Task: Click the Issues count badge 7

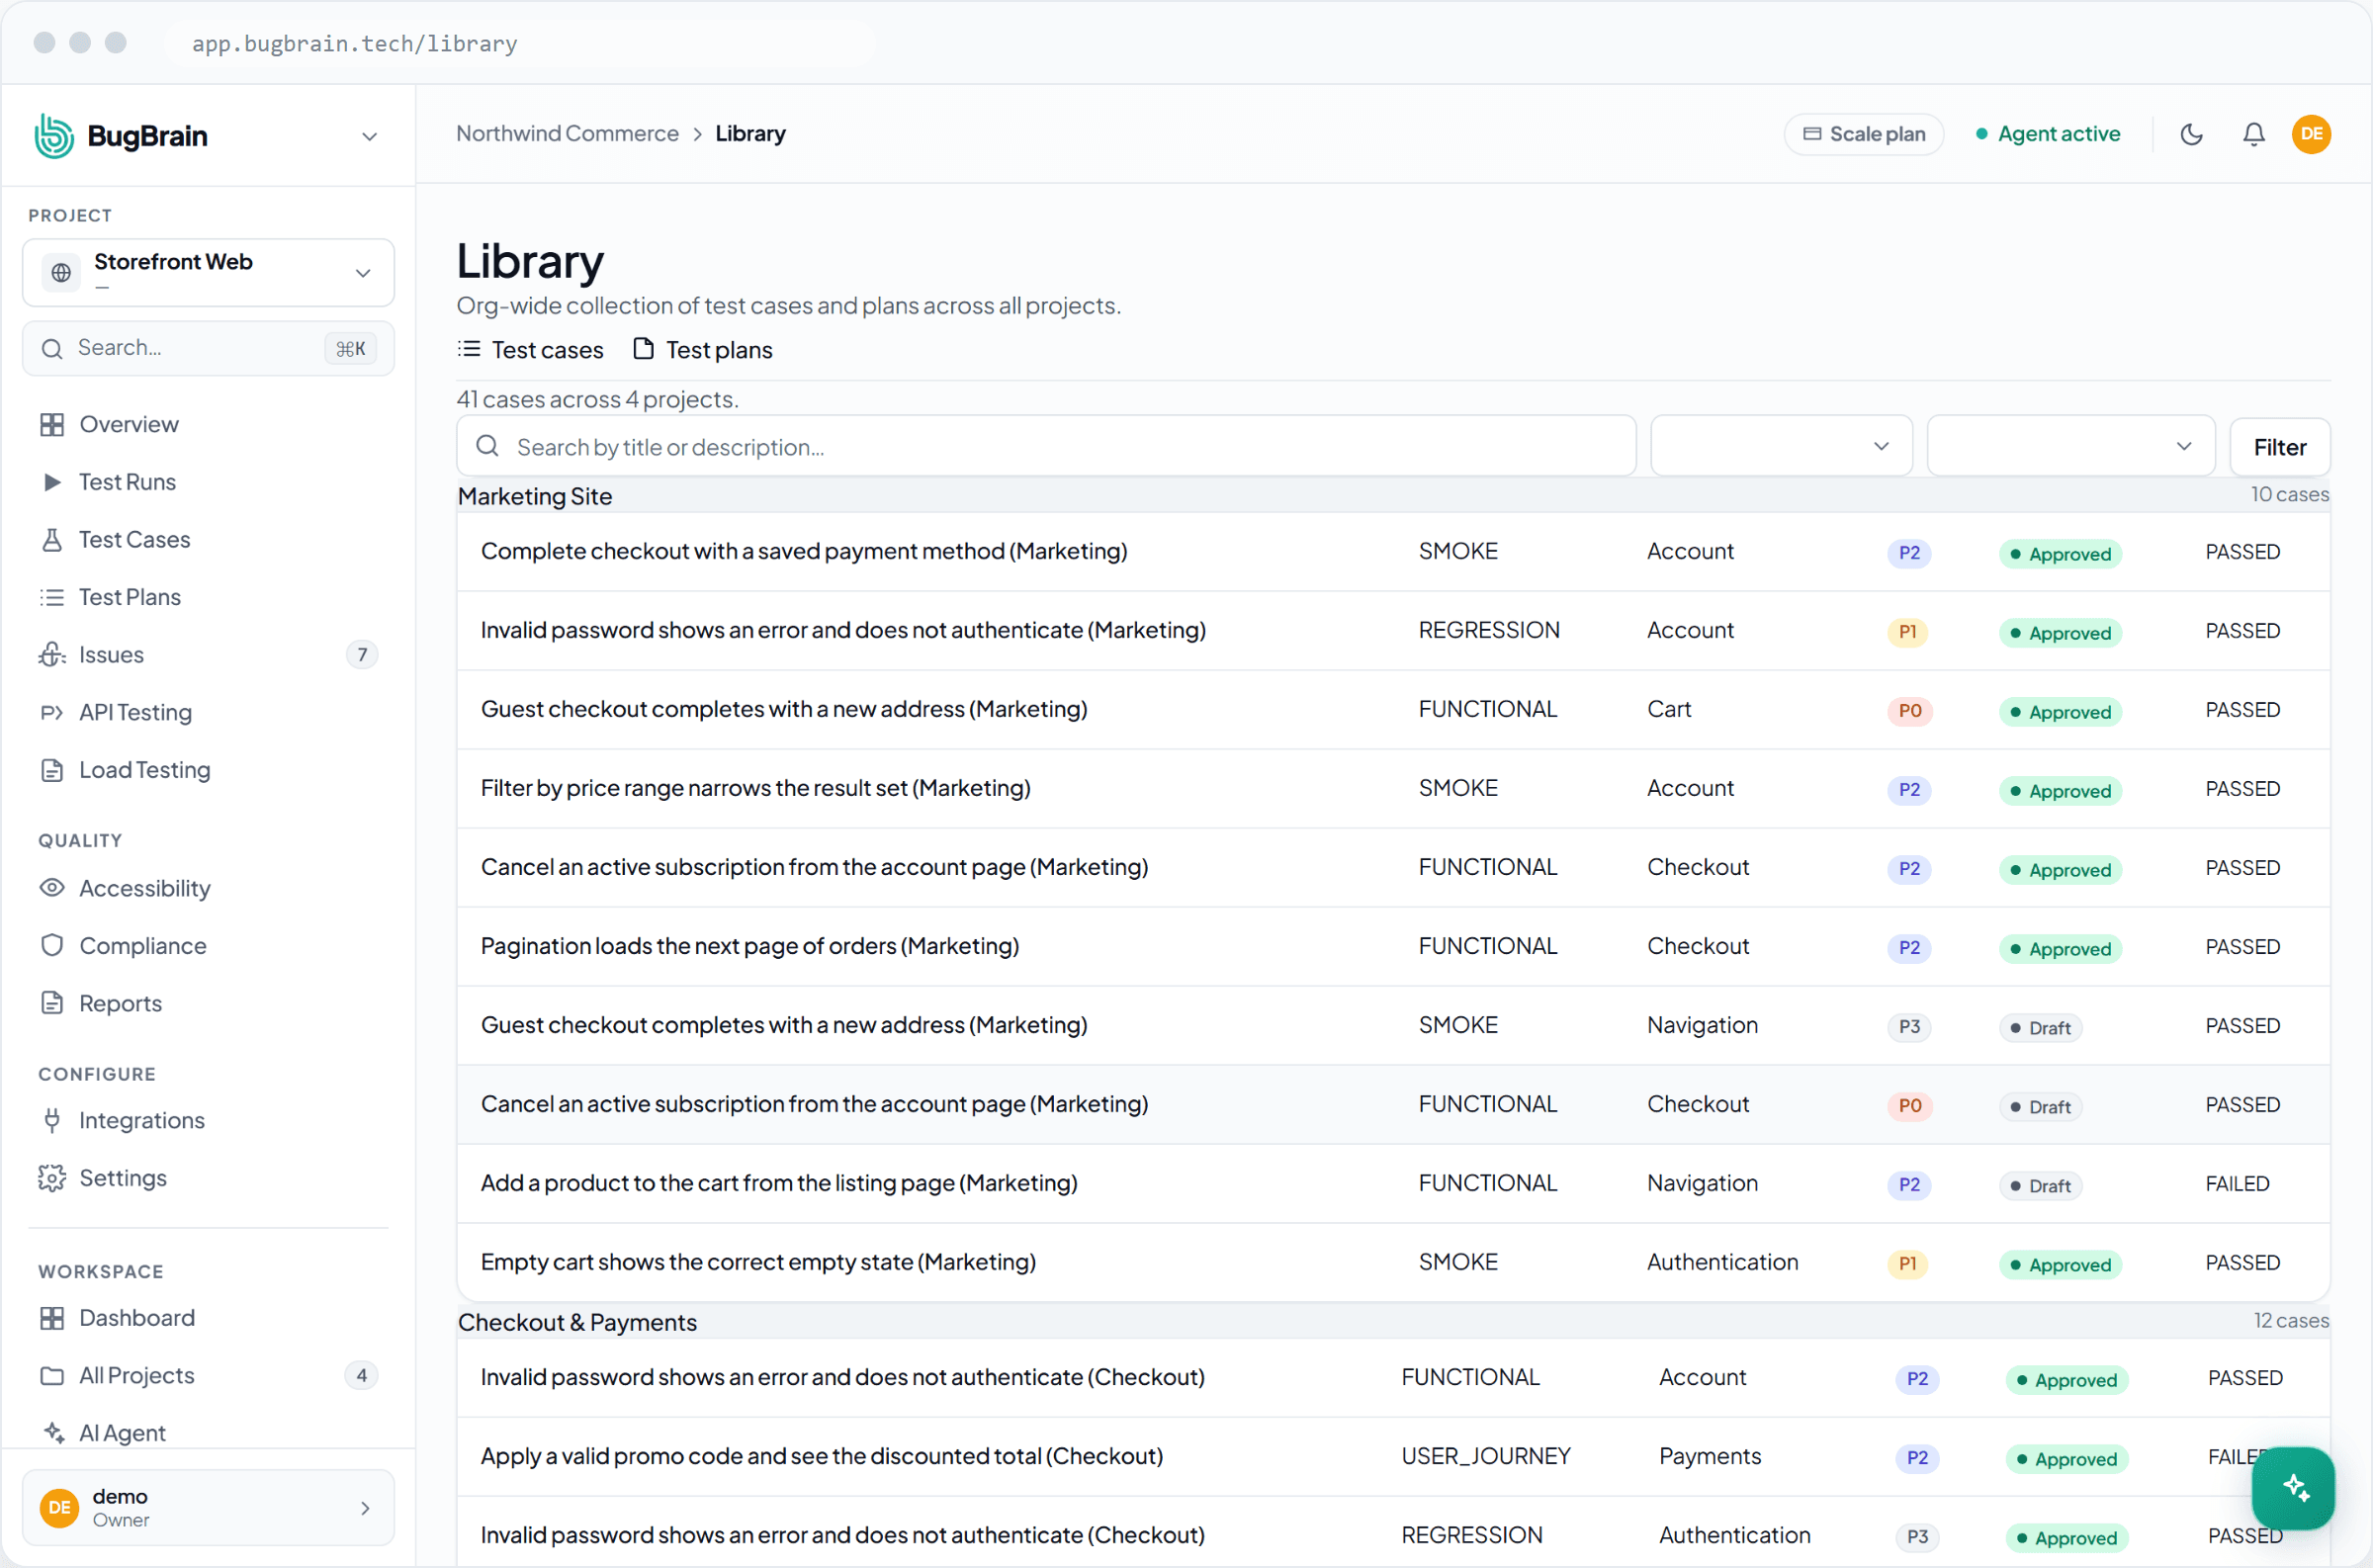Action: pos(362,655)
